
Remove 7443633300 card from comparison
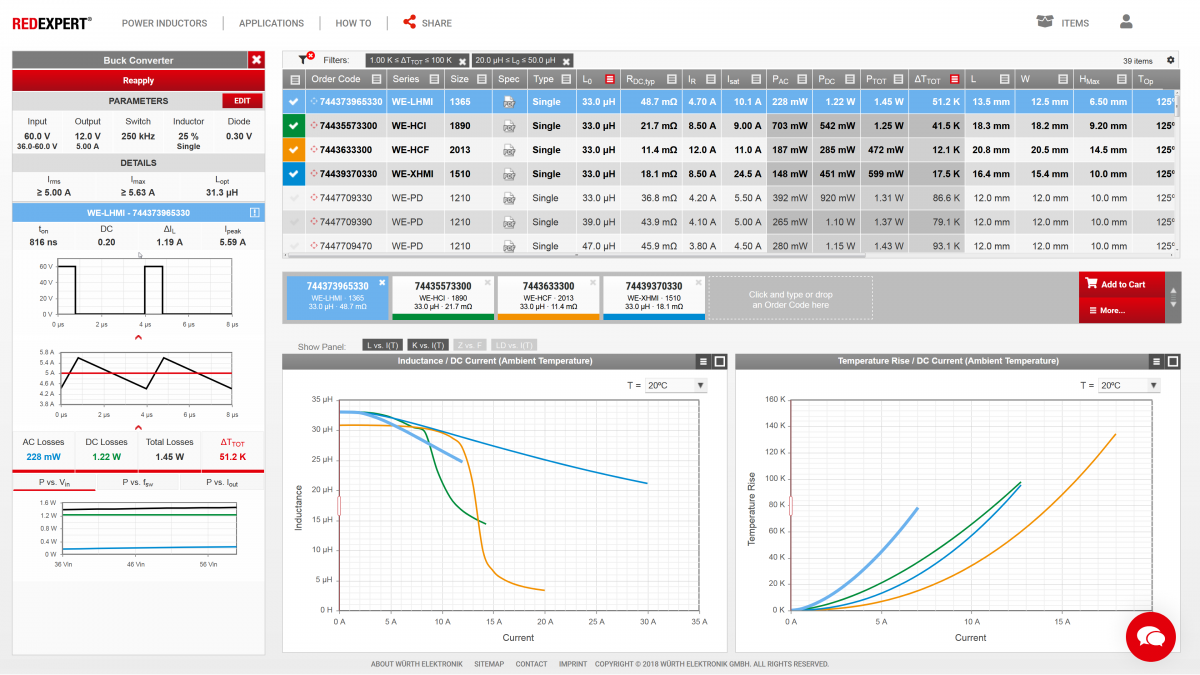coord(592,283)
